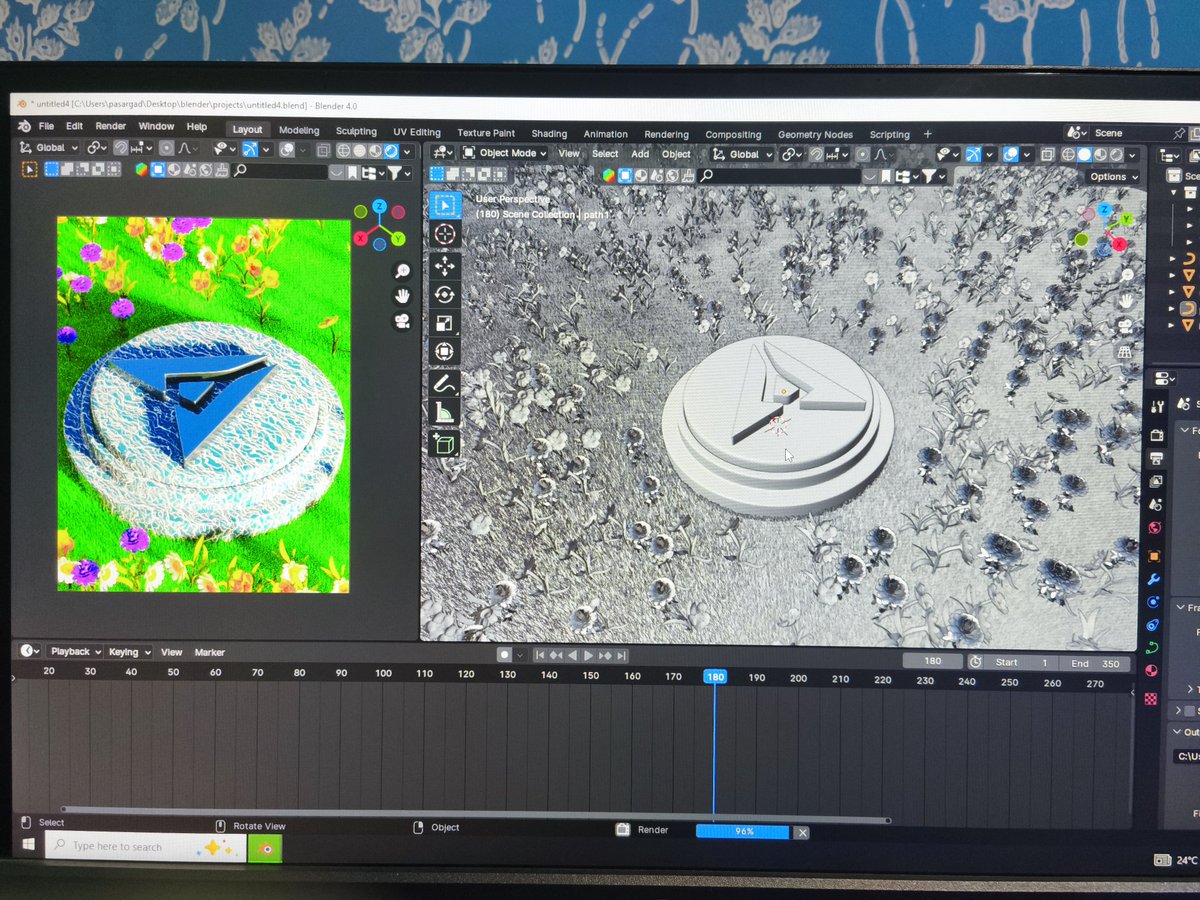Click the Scene pin icon
This screenshot has height=900, width=1200.
1179,133
